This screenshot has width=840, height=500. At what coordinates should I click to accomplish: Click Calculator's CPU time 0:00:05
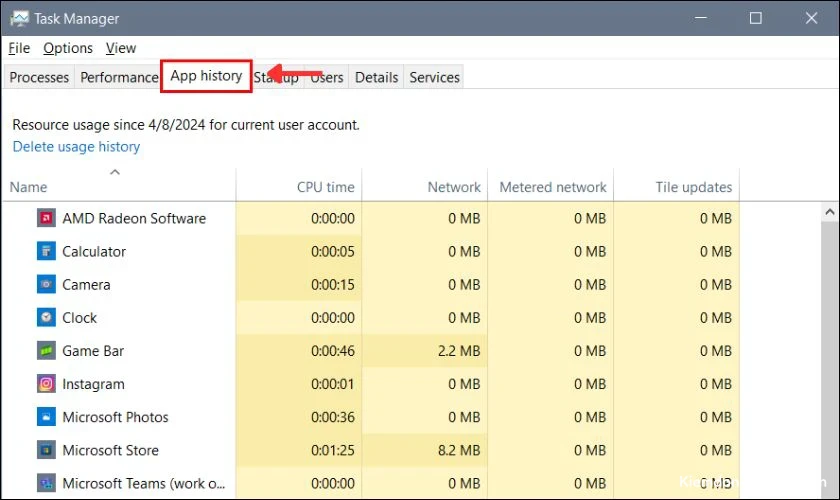click(x=333, y=251)
